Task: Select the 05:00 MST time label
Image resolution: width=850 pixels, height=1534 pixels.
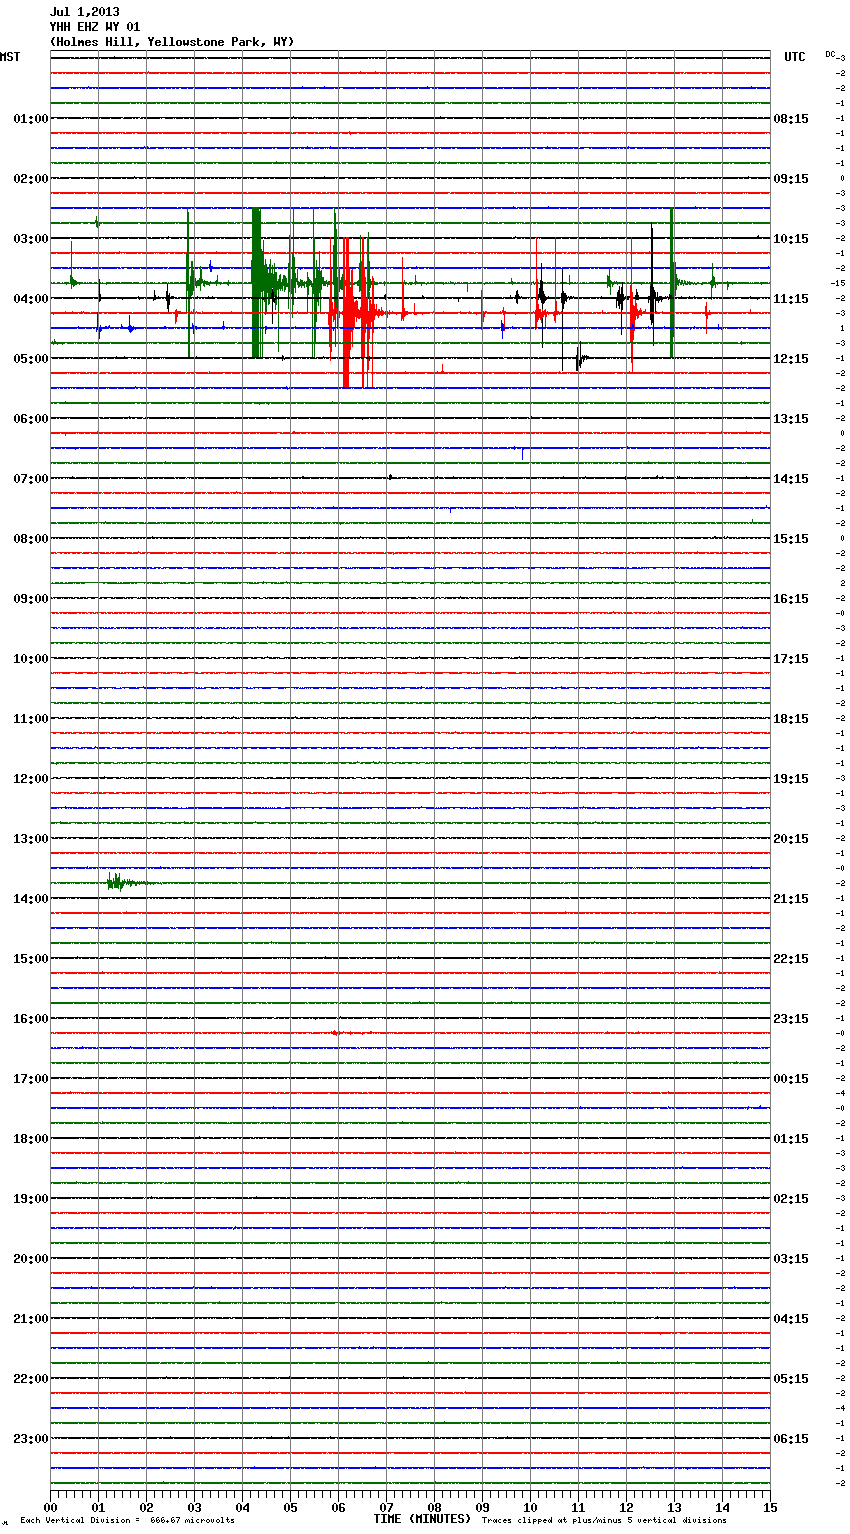Action: click(31, 359)
